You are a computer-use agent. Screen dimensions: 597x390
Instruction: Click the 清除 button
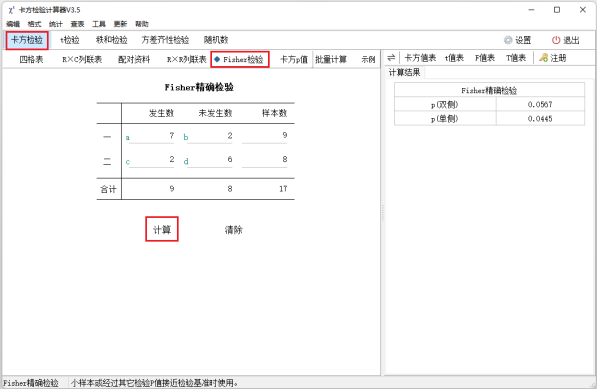(233, 230)
